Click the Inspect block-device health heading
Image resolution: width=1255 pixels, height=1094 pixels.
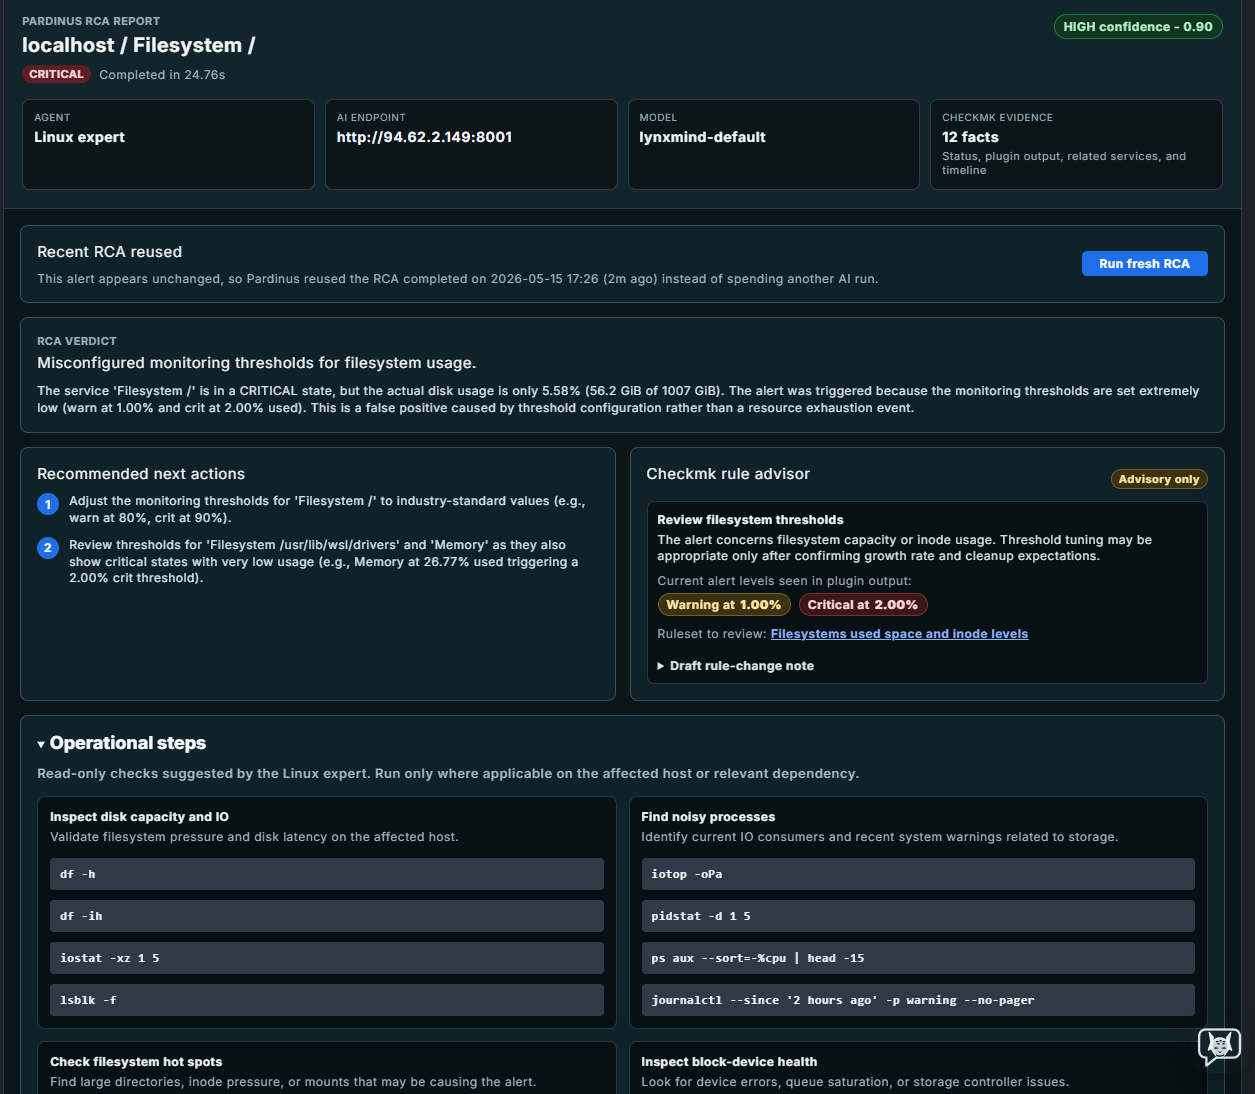[x=729, y=1062]
